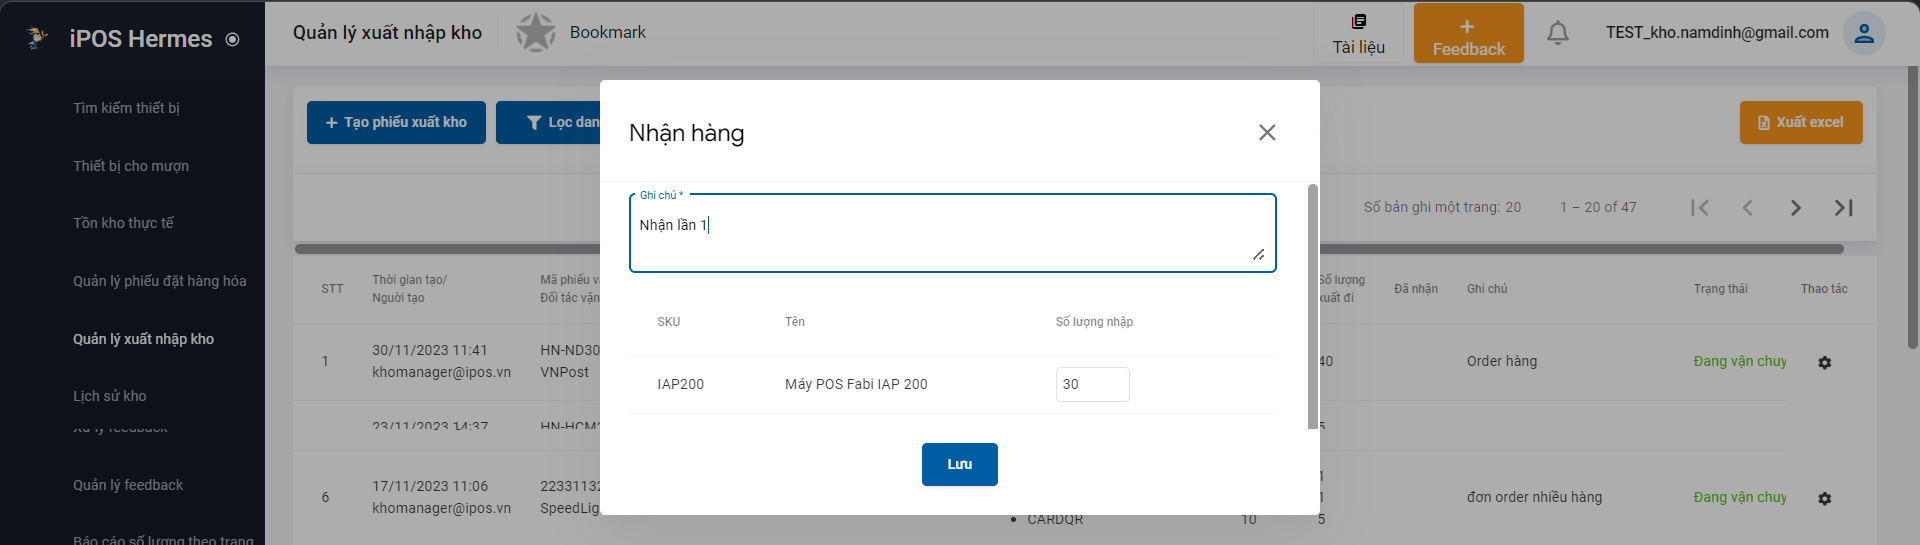
Task: Go to the previous page of records
Action: coord(1747,208)
